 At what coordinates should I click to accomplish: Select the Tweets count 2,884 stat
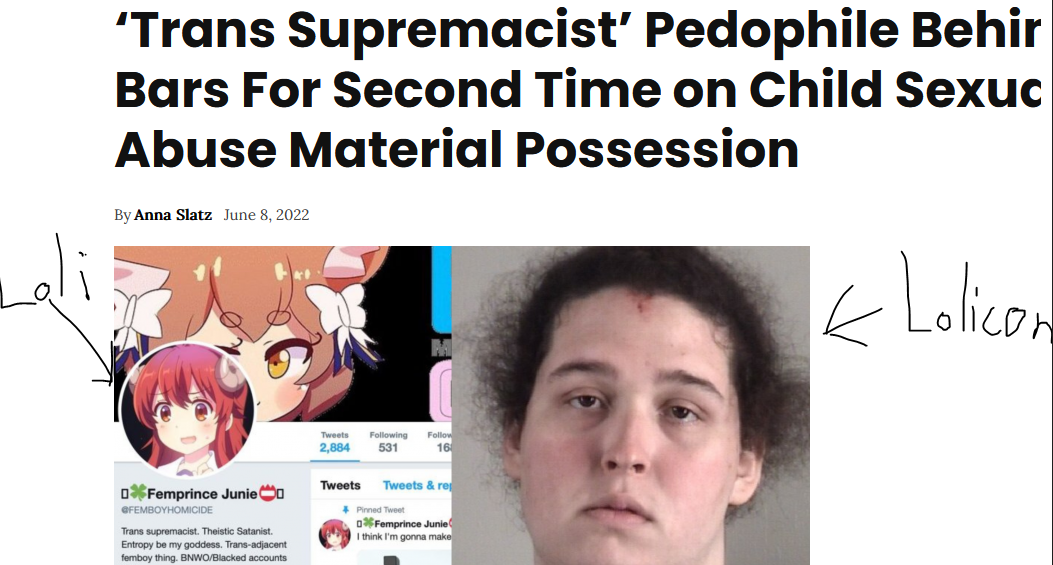pos(334,442)
